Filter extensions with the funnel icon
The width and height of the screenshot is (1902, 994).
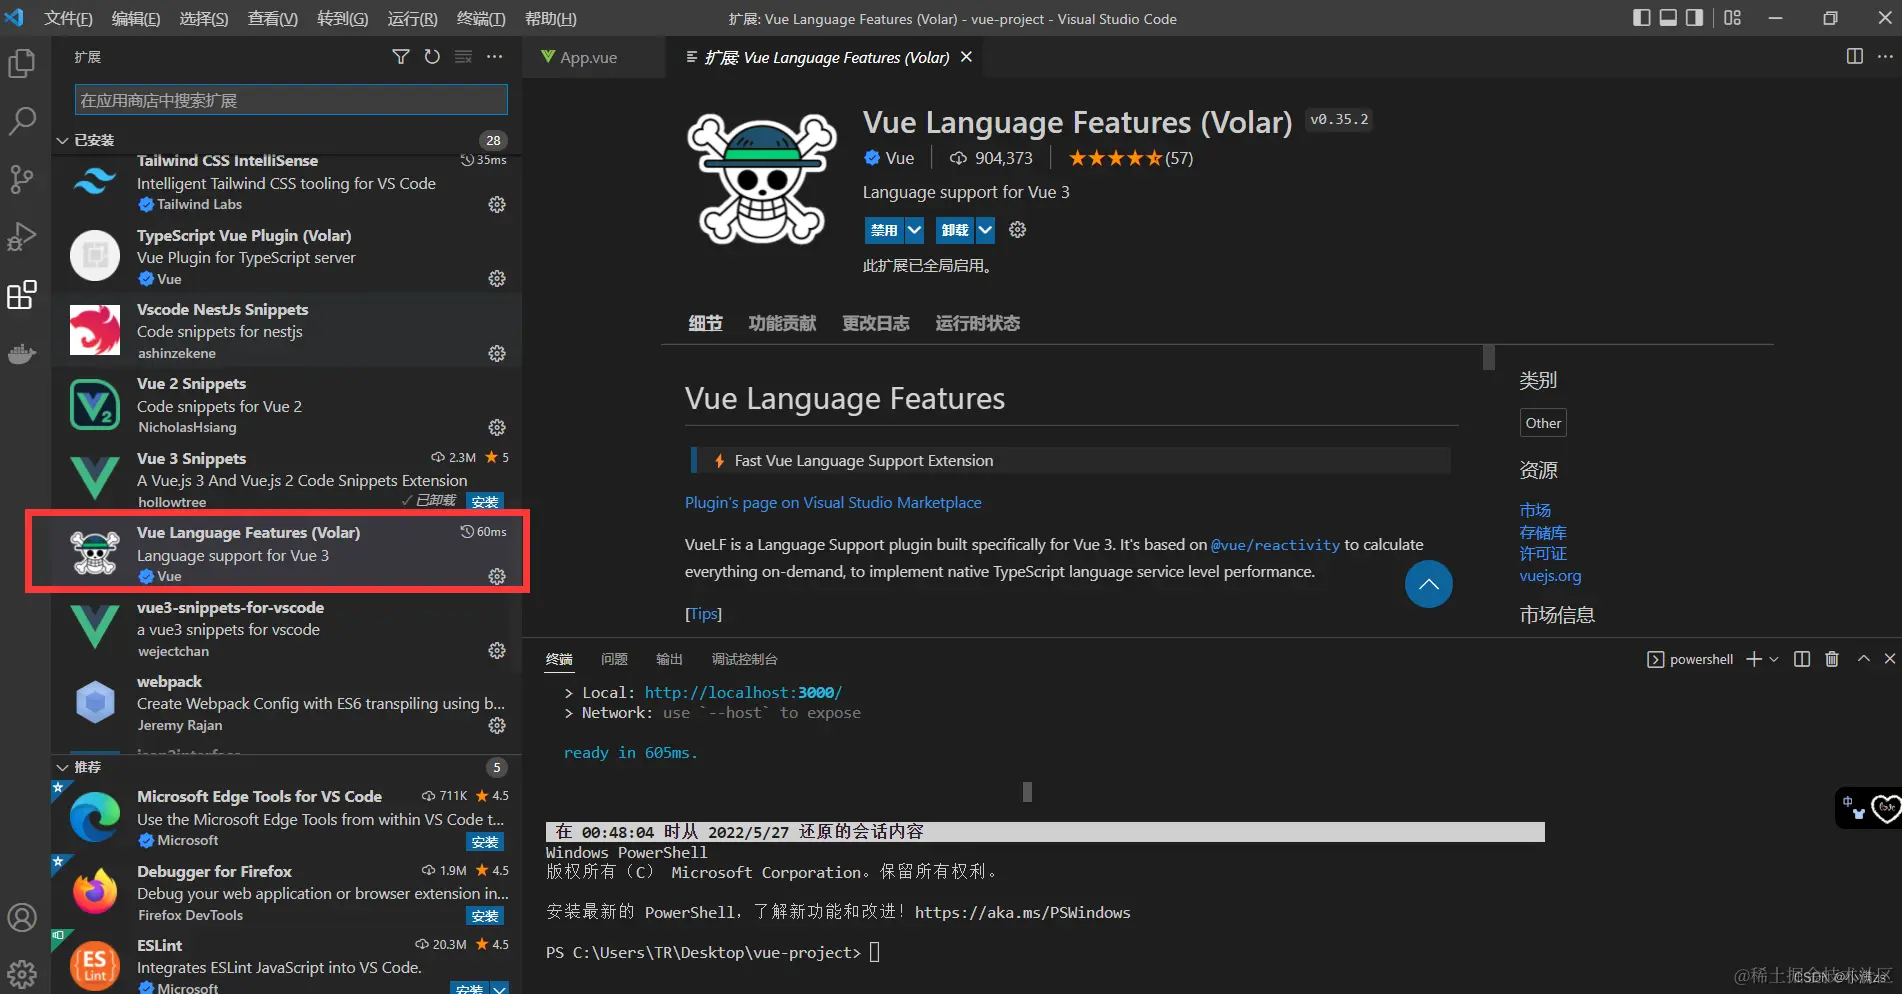pyautogui.click(x=401, y=57)
